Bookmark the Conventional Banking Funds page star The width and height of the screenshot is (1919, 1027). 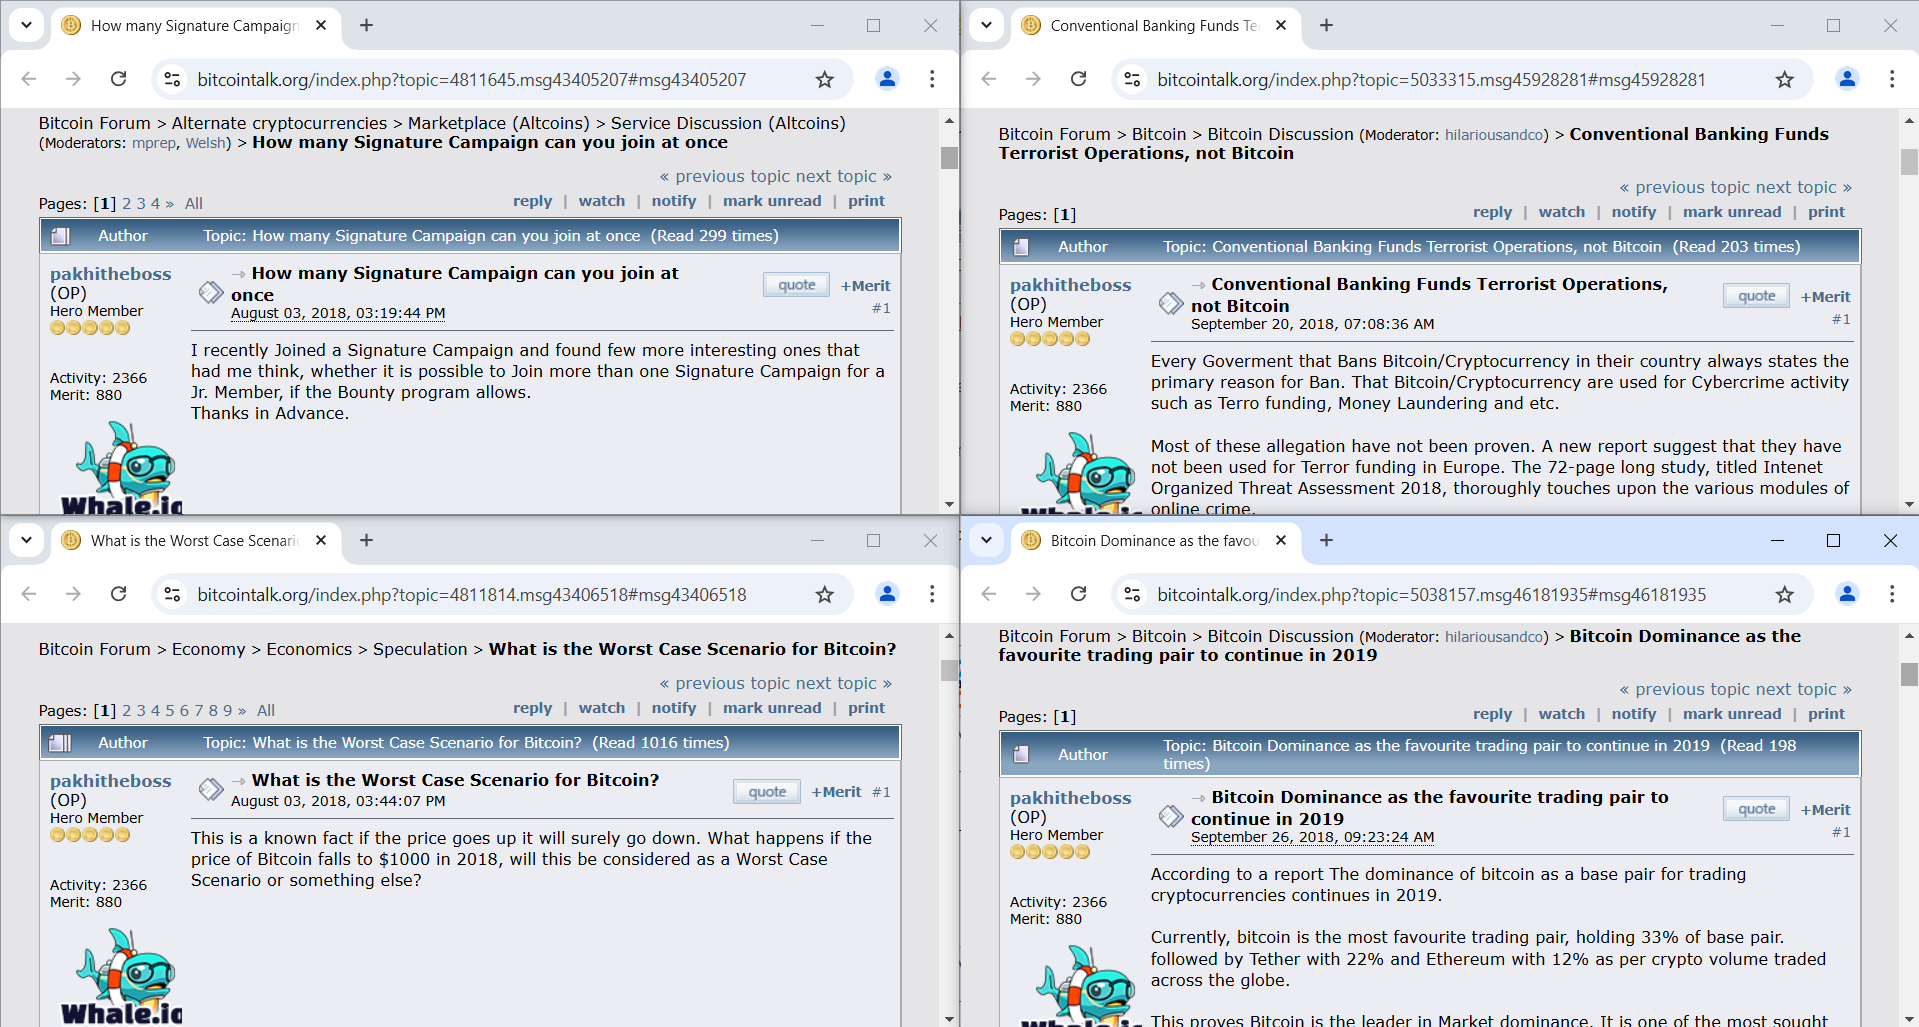(x=1784, y=79)
